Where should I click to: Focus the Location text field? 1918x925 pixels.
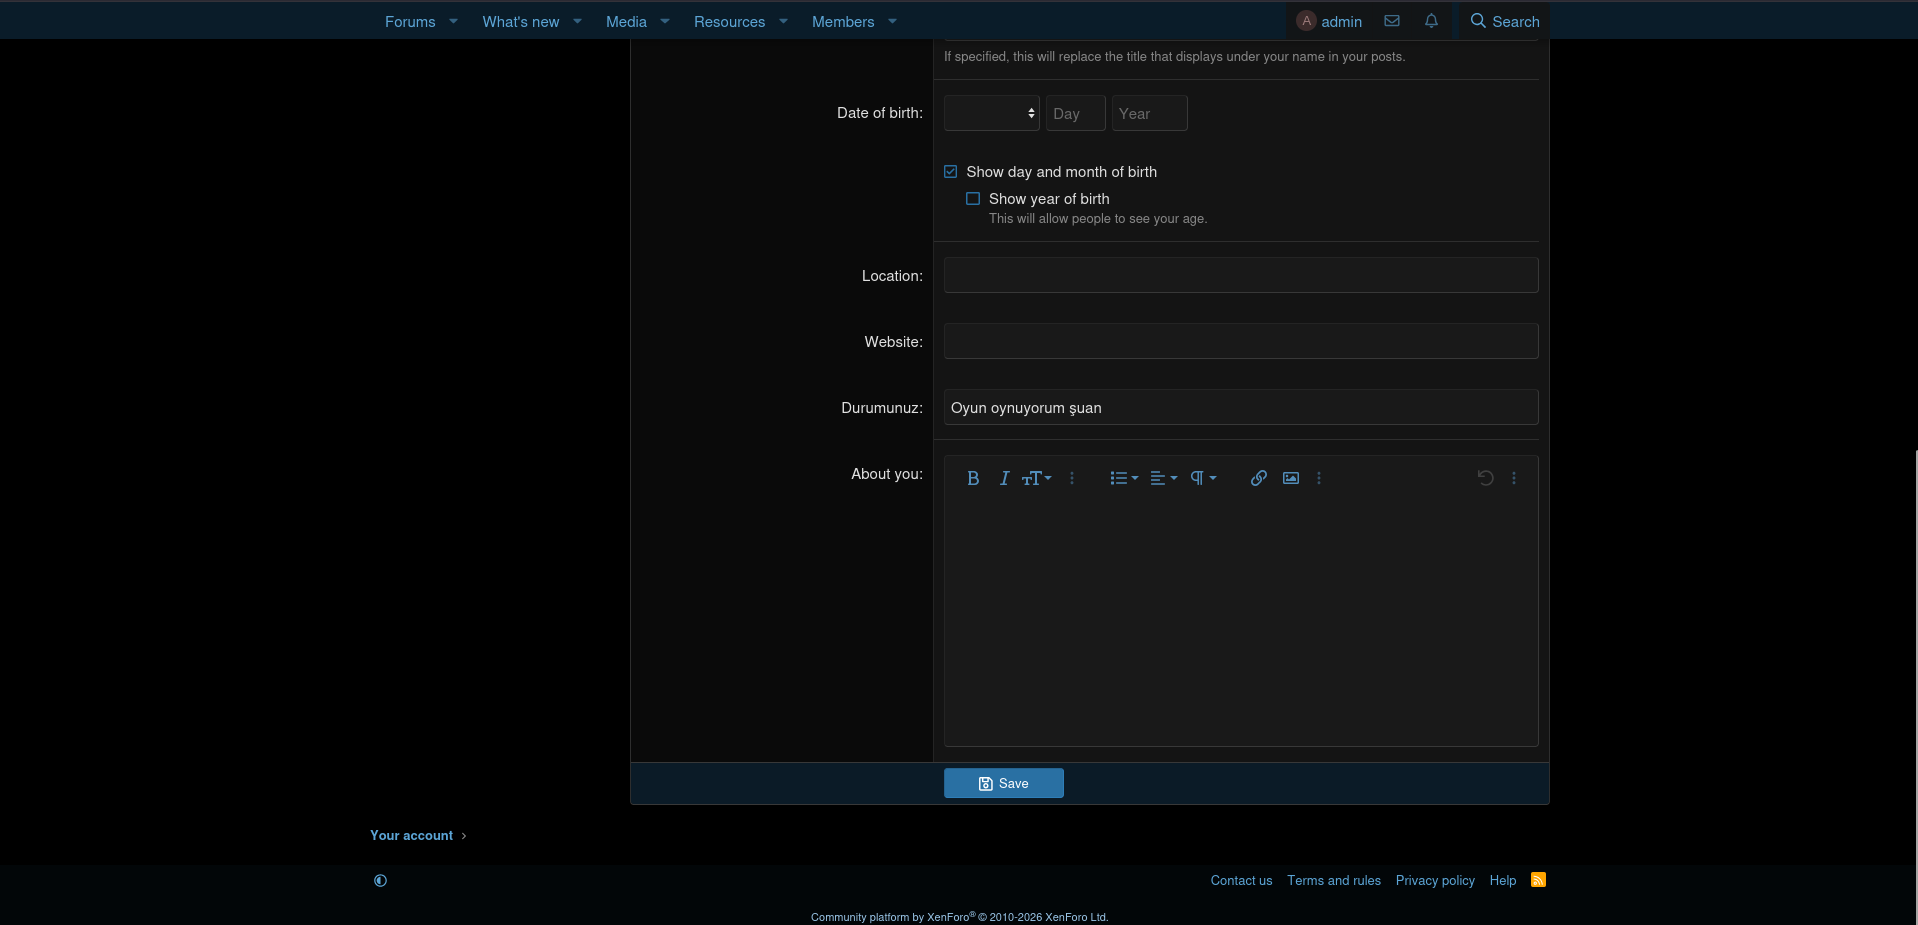coord(1241,275)
